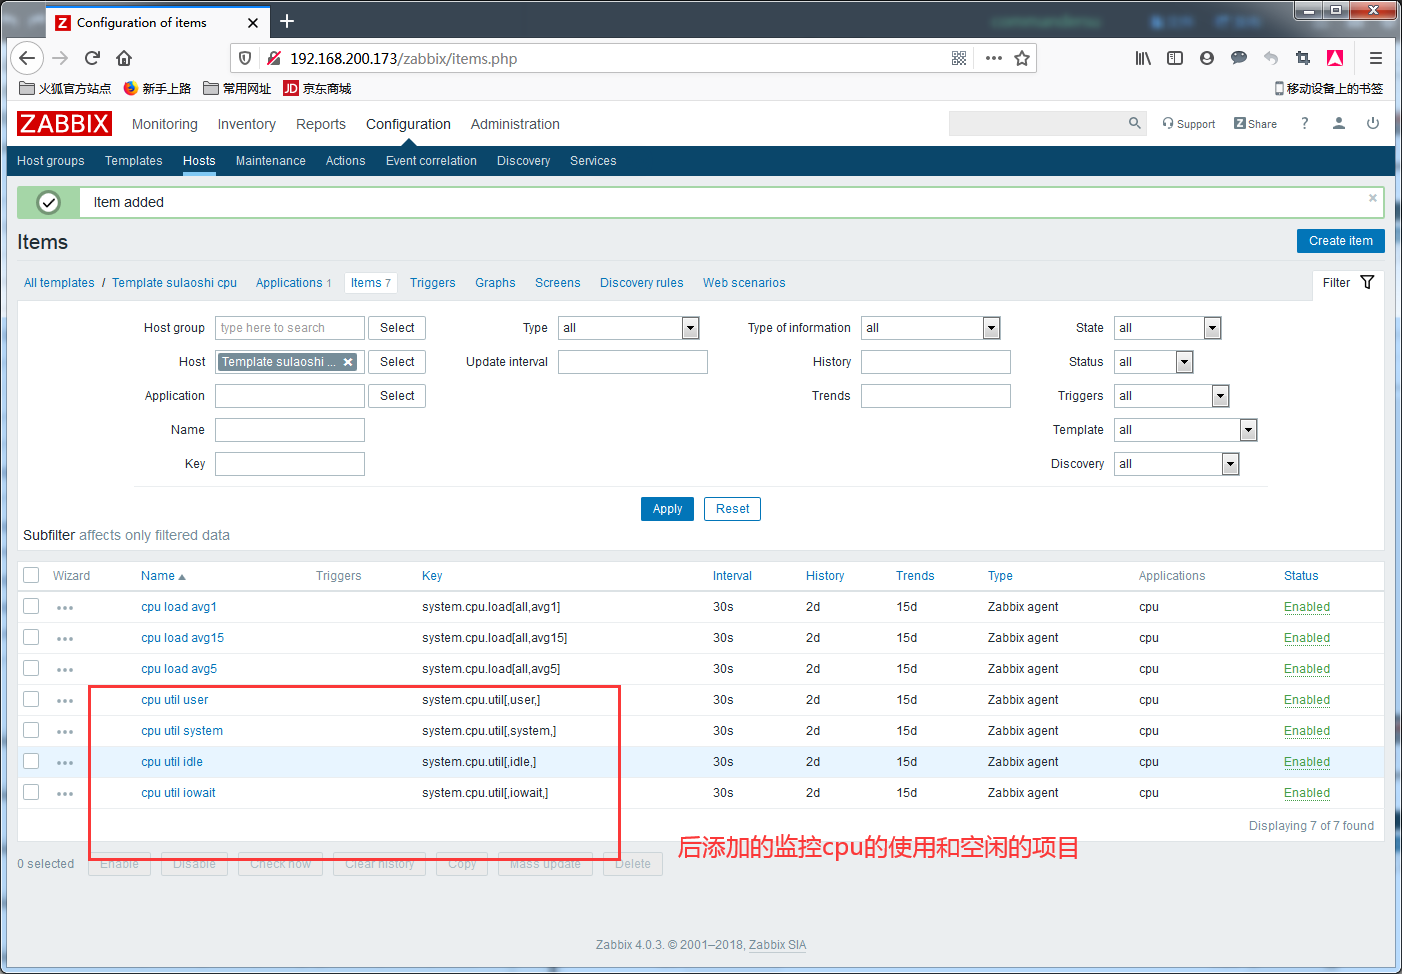Go back with the browser back arrow
Viewport: 1402px width, 974px height.
click(x=27, y=58)
